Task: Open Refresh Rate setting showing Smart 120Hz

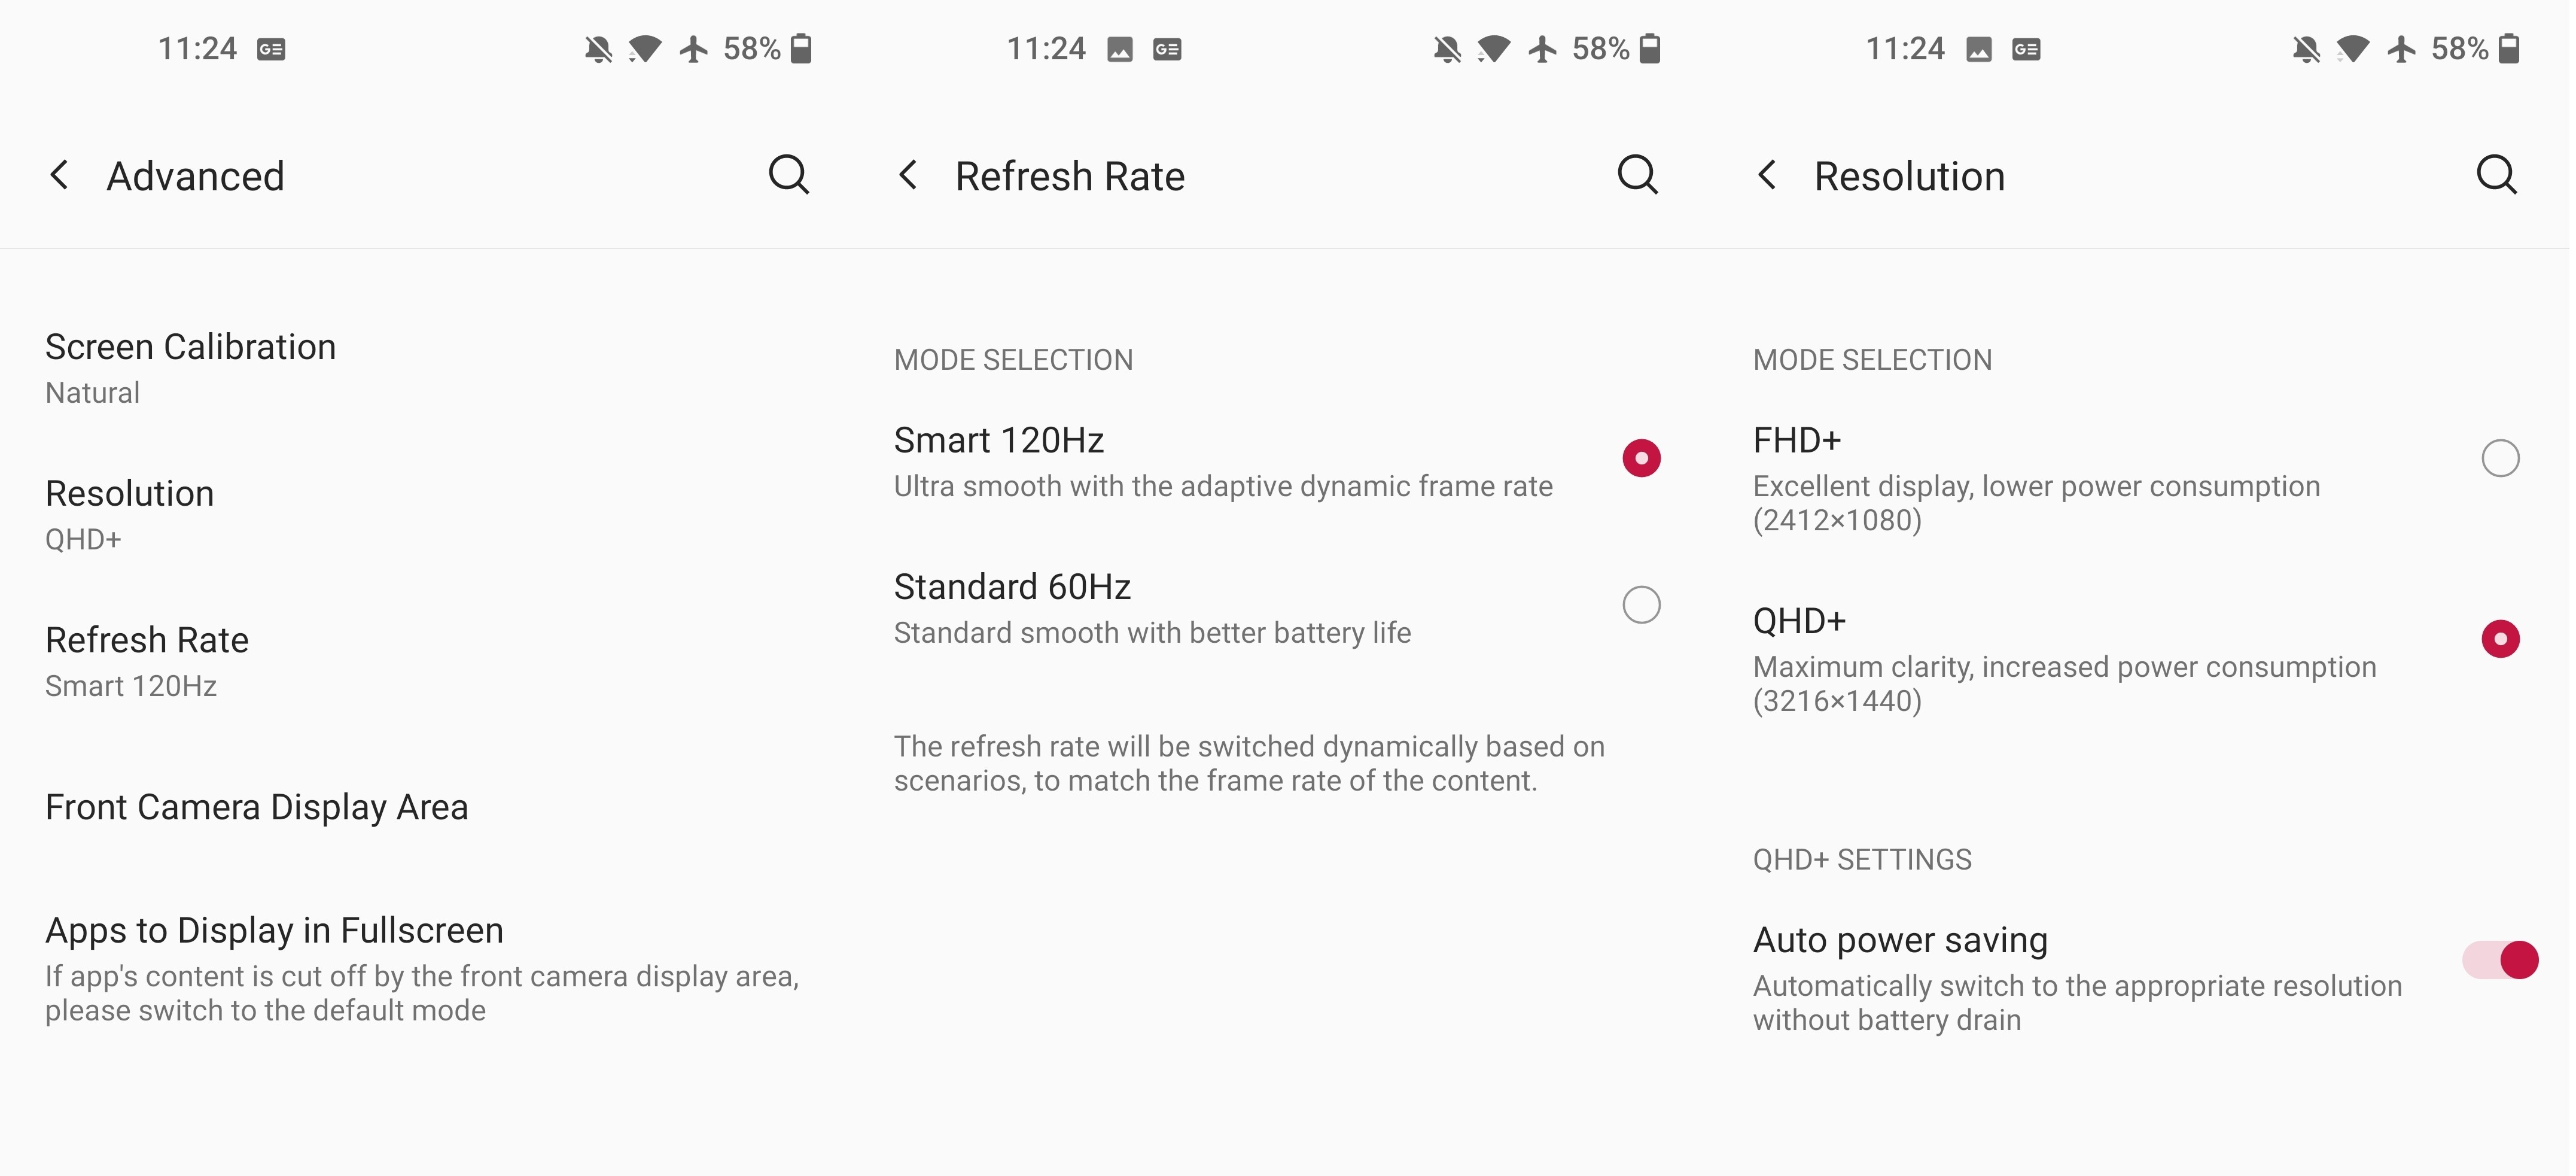Action: pyautogui.click(x=147, y=661)
